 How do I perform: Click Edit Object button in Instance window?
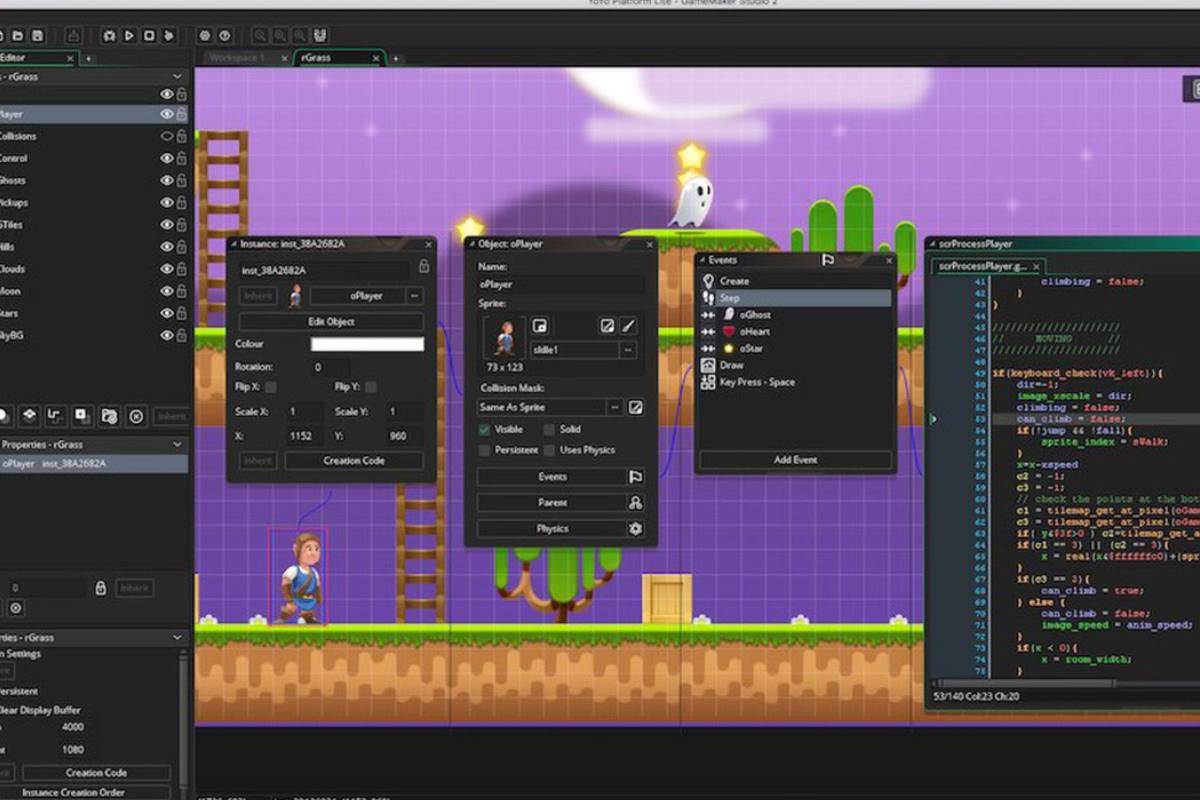pyautogui.click(x=331, y=322)
